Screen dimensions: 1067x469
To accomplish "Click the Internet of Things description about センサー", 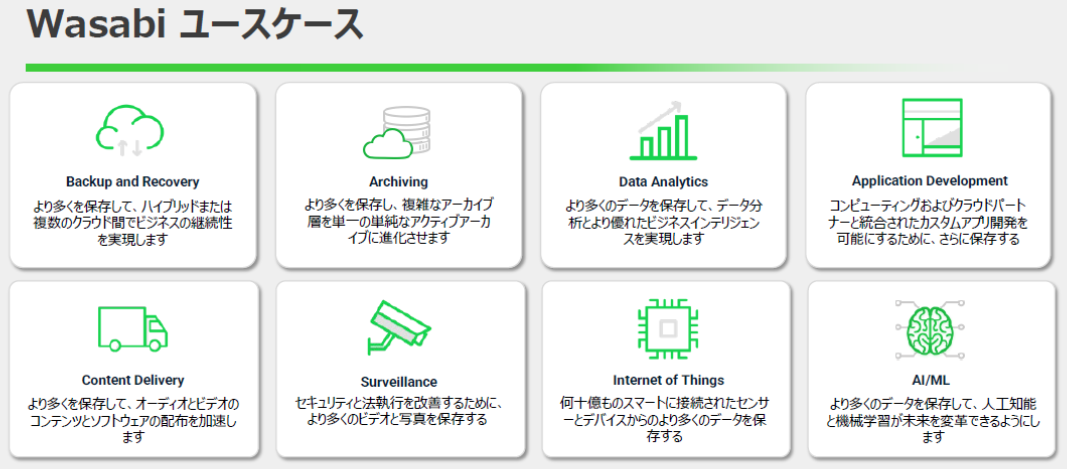I will pos(664,420).
